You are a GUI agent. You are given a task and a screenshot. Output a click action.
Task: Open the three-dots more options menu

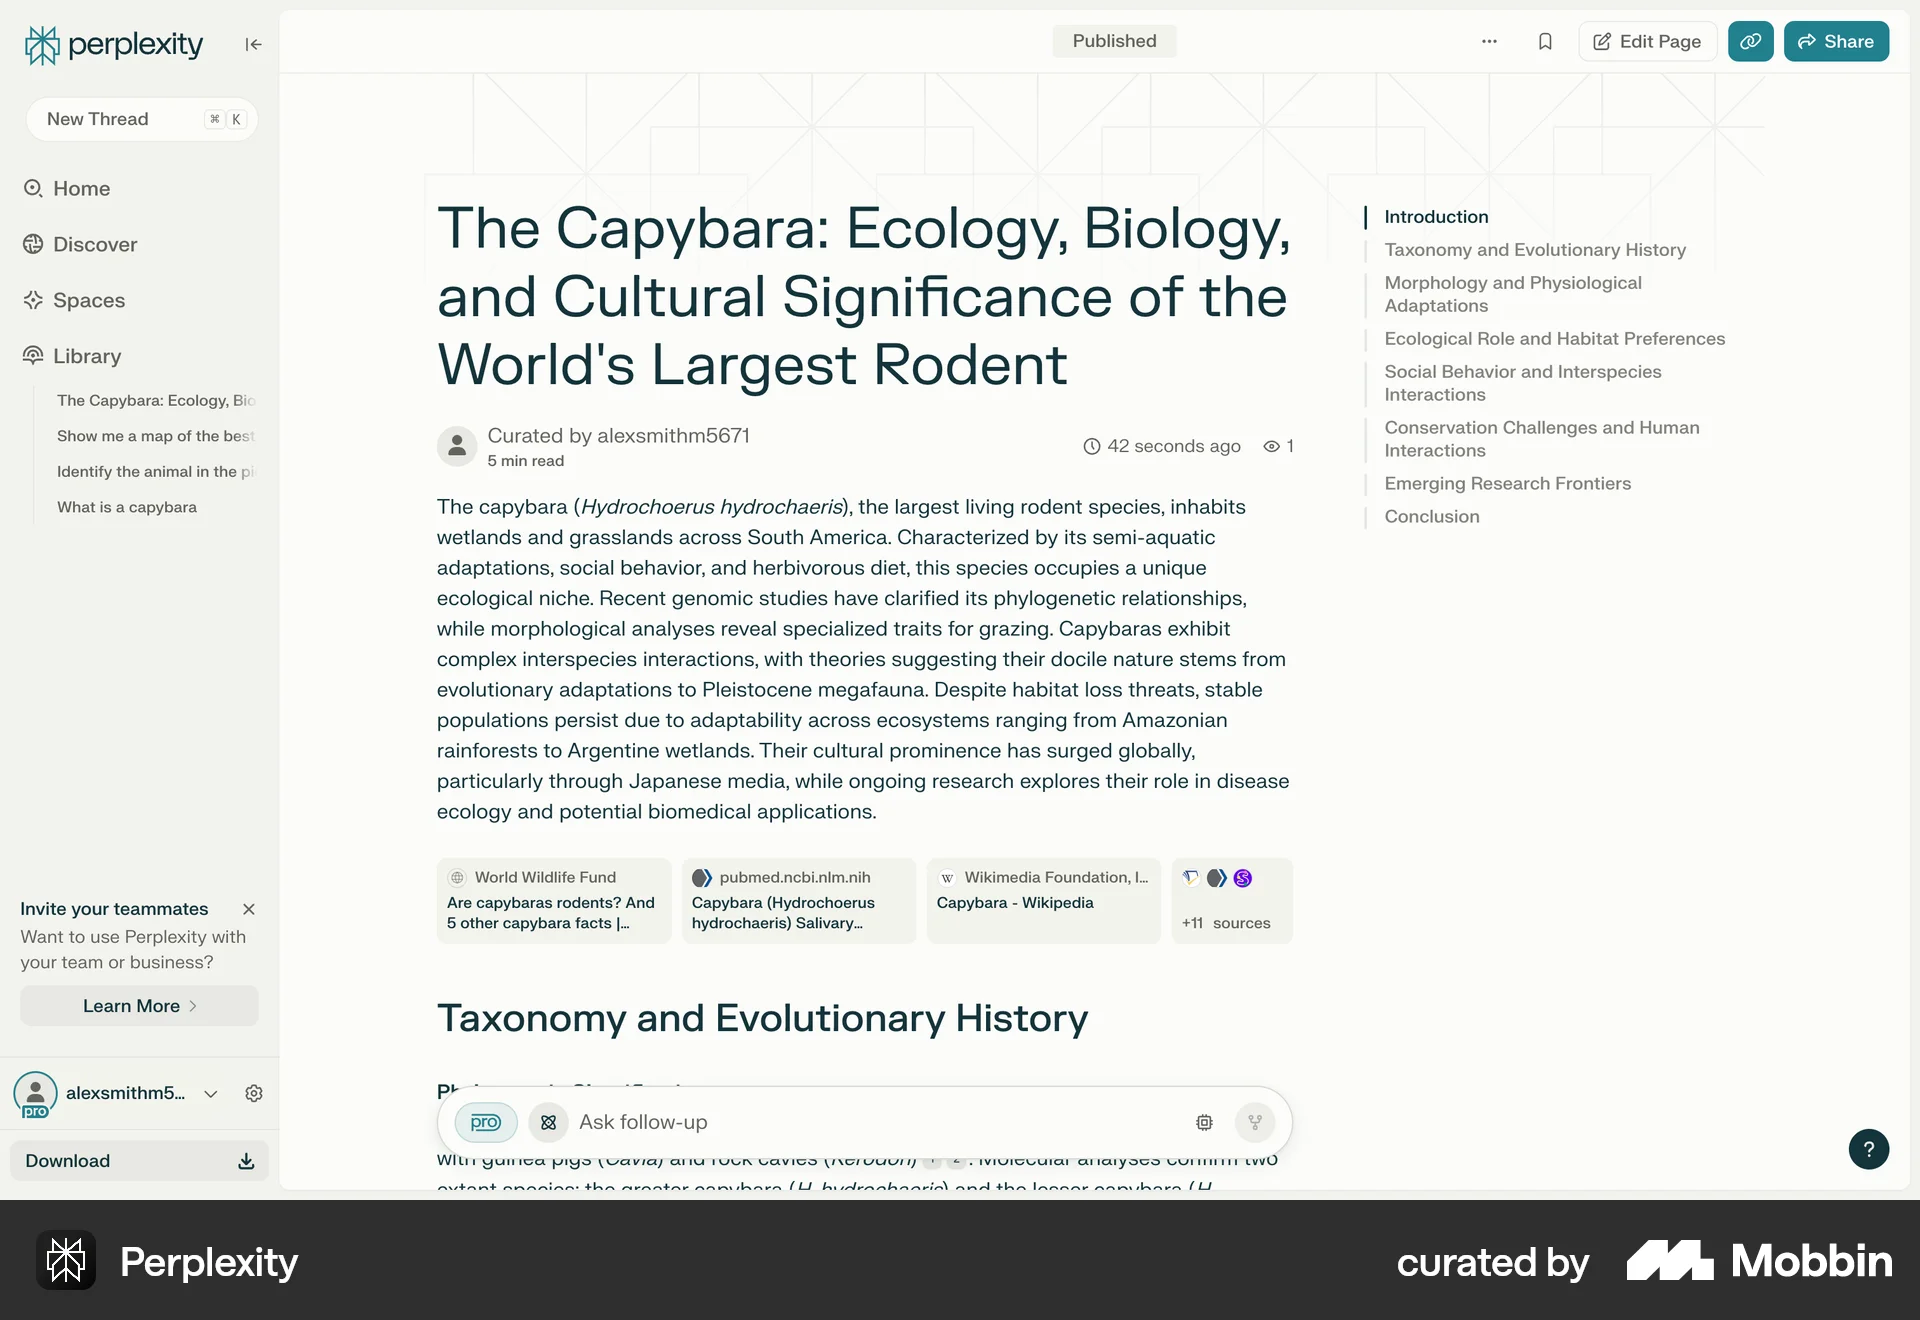pyautogui.click(x=1489, y=41)
